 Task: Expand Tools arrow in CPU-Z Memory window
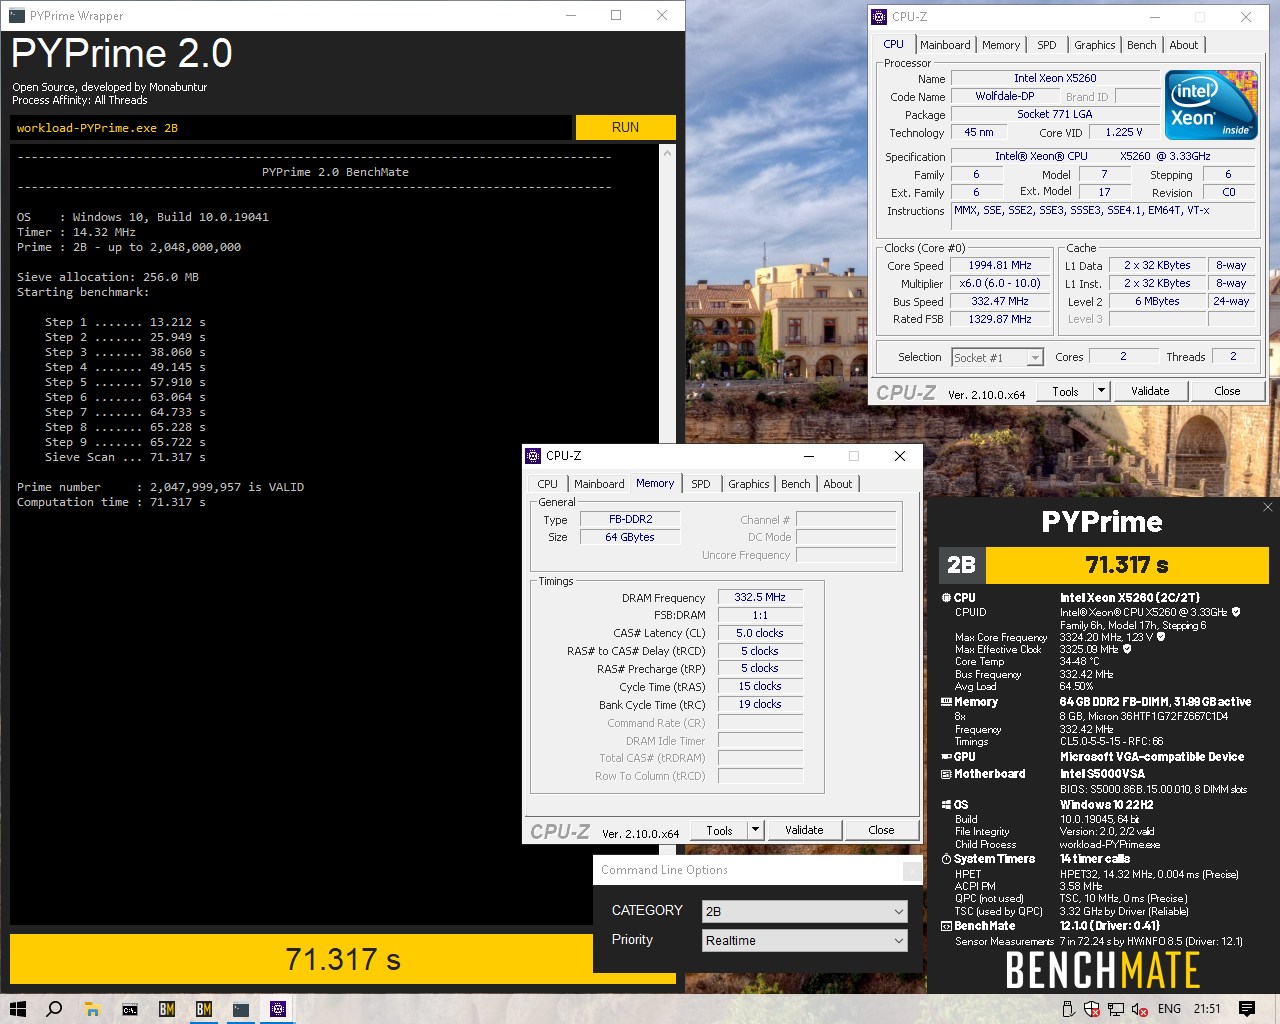[756, 830]
